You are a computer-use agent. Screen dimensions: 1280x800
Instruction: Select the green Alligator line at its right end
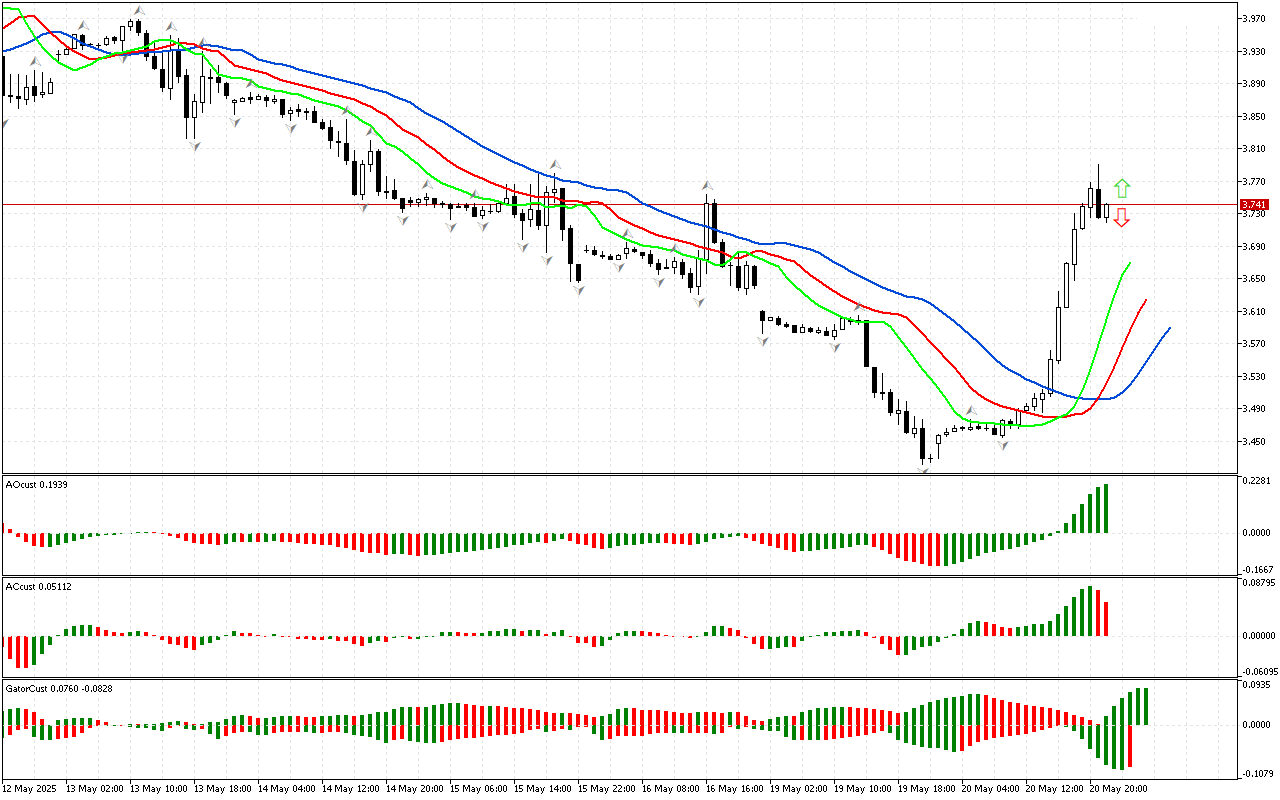click(1129, 264)
